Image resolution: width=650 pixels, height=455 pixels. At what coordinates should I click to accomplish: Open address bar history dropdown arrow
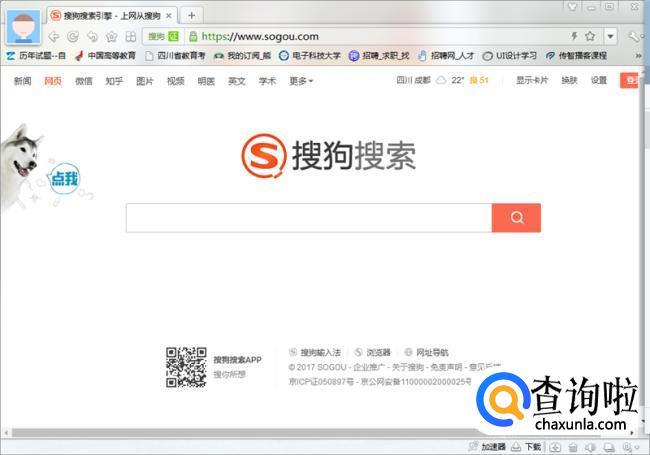(x=610, y=36)
